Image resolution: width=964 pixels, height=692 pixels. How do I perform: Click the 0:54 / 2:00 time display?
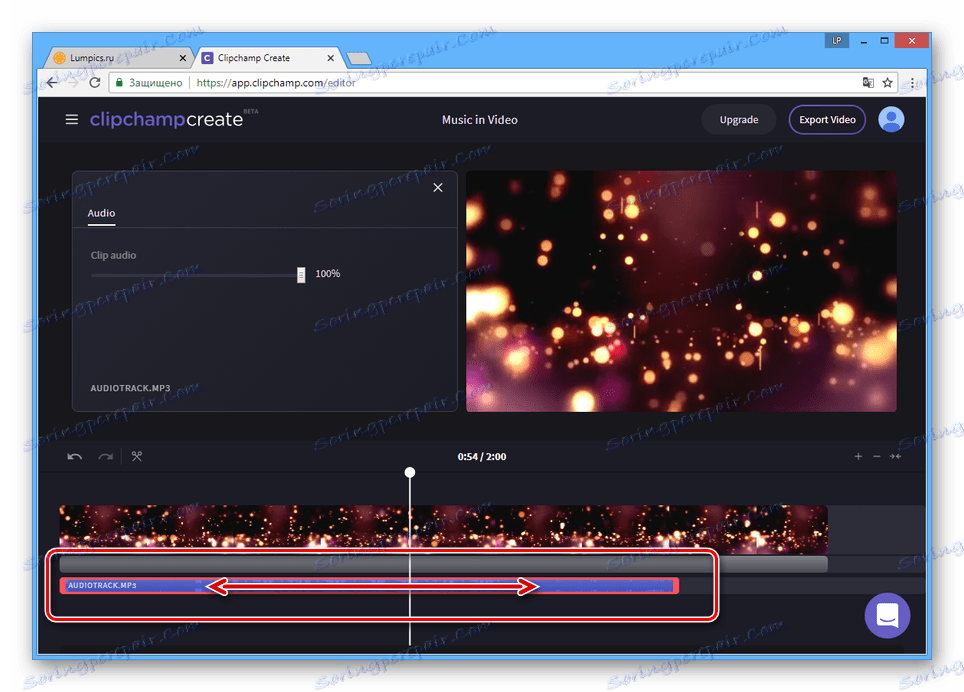pos(482,457)
